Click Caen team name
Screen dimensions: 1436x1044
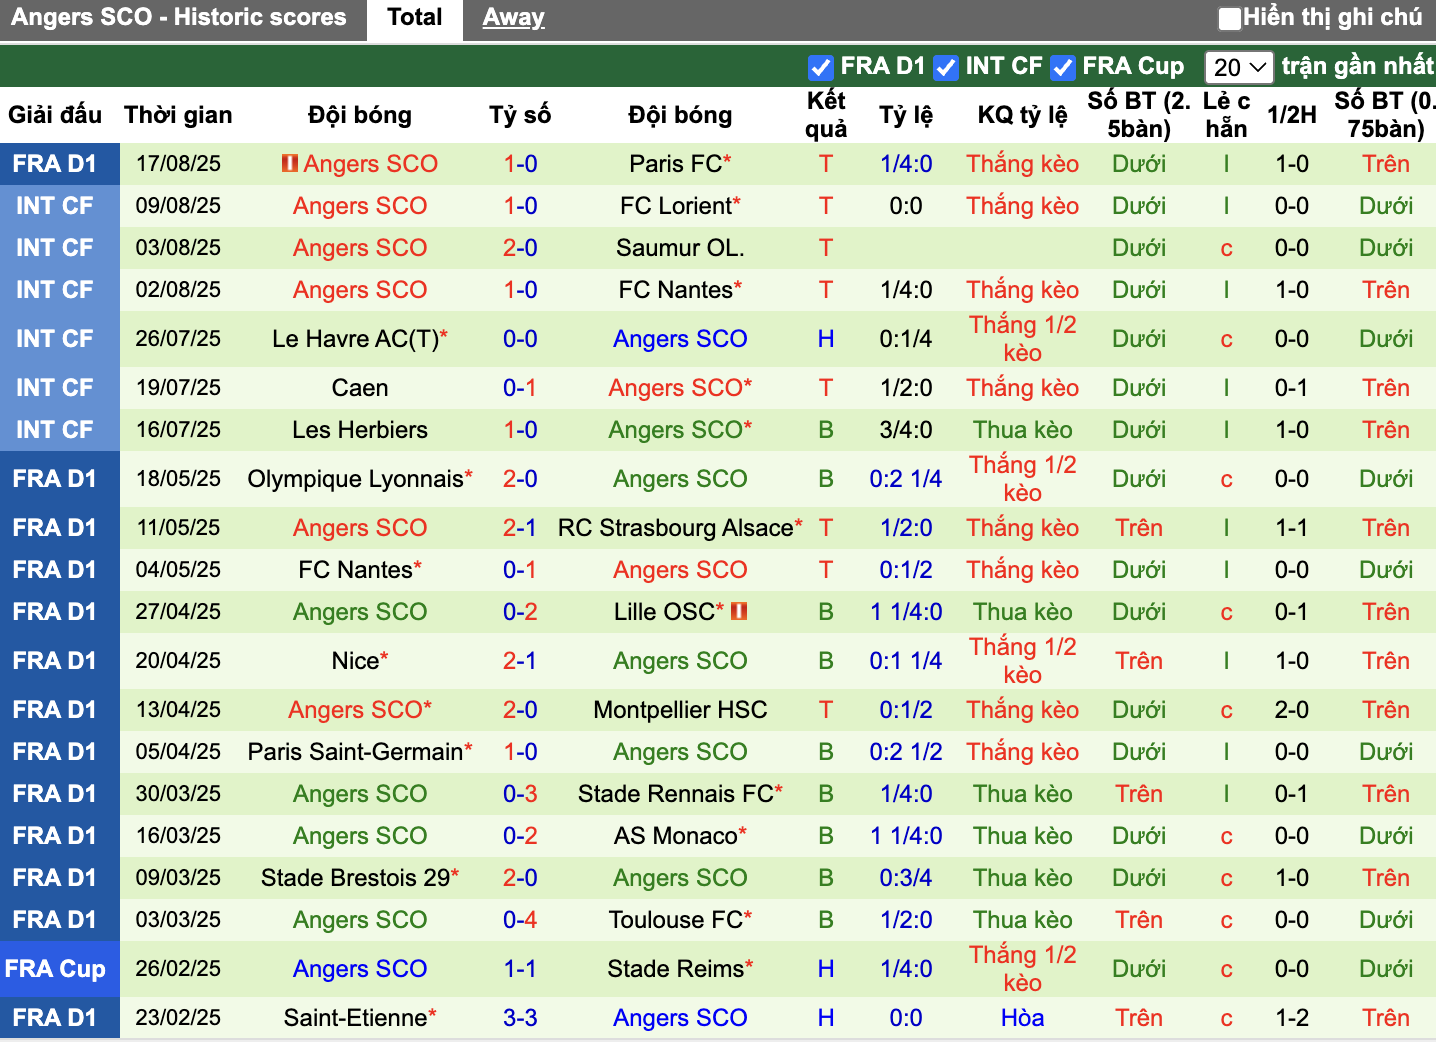click(360, 388)
